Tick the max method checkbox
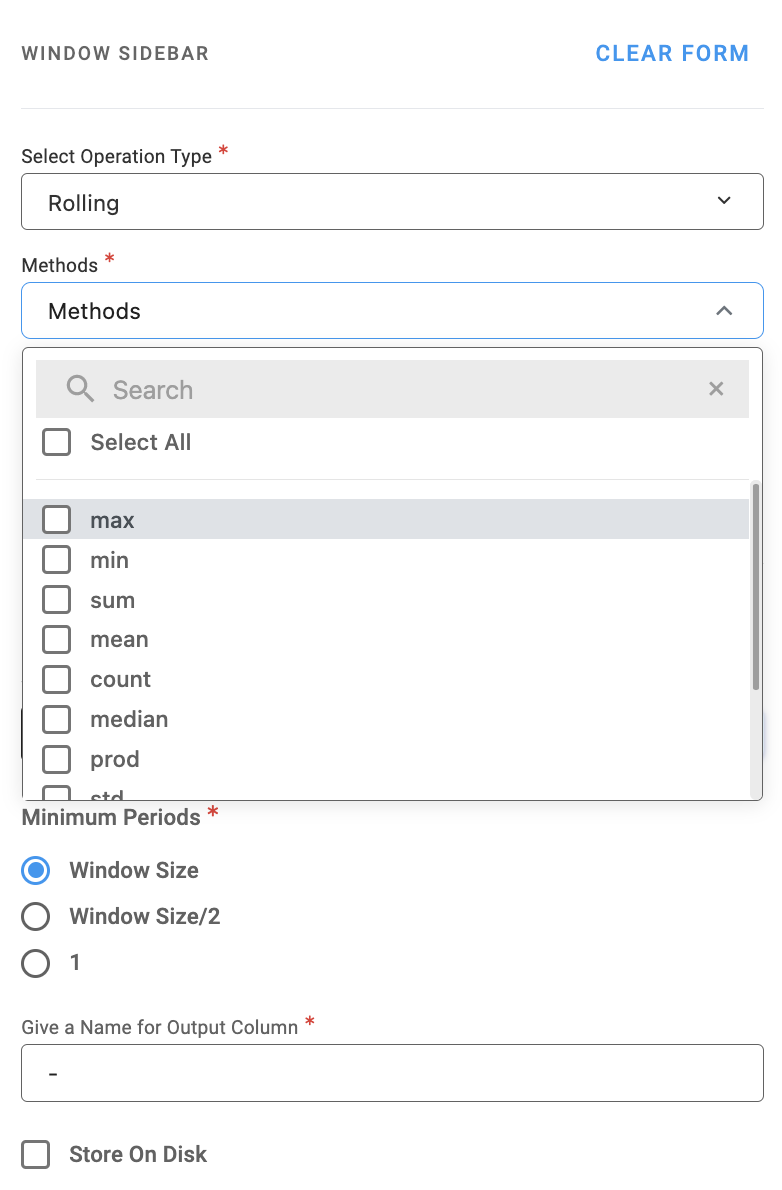The width and height of the screenshot is (782, 1190). pyautogui.click(x=57, y=520)
